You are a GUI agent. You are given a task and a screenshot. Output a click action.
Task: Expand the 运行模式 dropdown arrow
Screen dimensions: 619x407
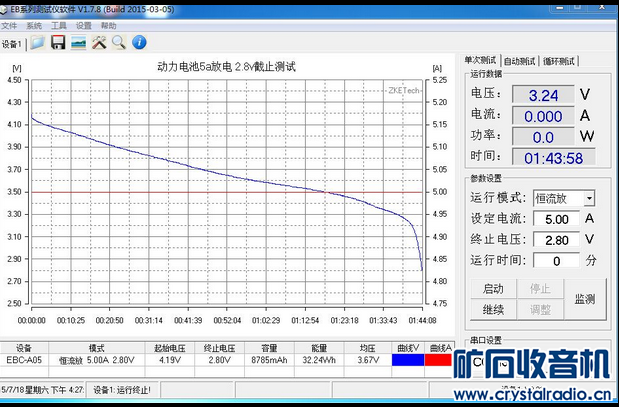pyautogui.click(x=589, y=198)
